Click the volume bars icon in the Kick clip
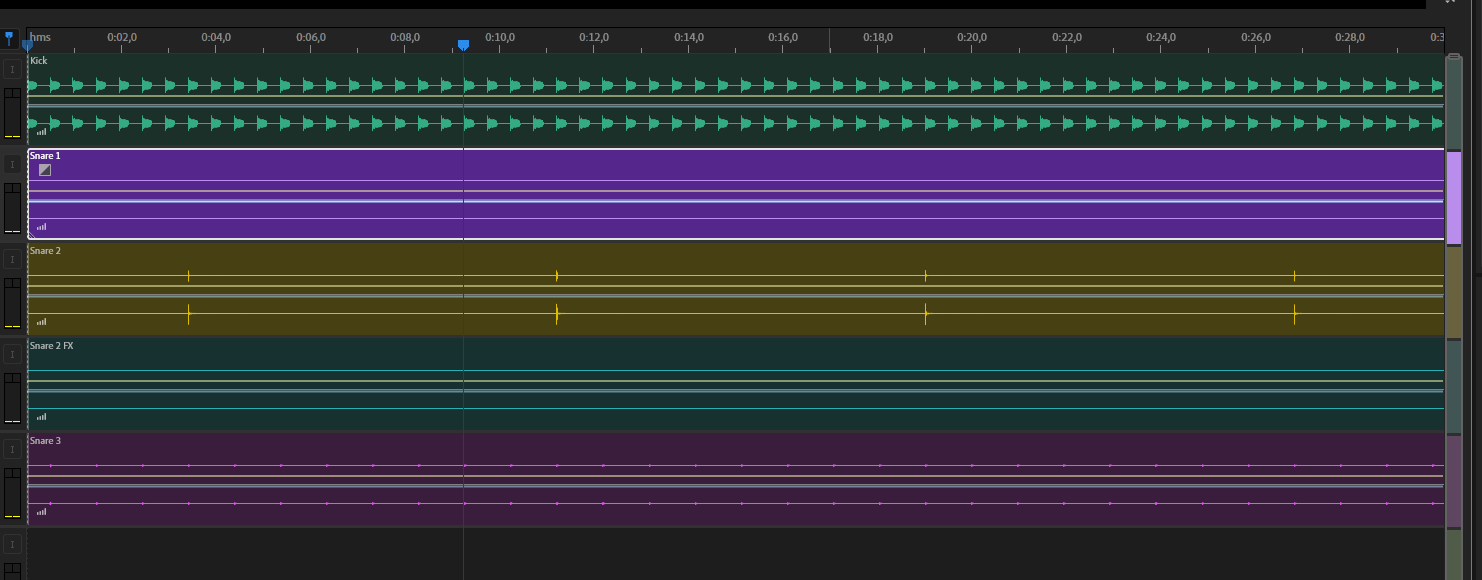The image size is (1482, 580). click(x=41, y=131)
